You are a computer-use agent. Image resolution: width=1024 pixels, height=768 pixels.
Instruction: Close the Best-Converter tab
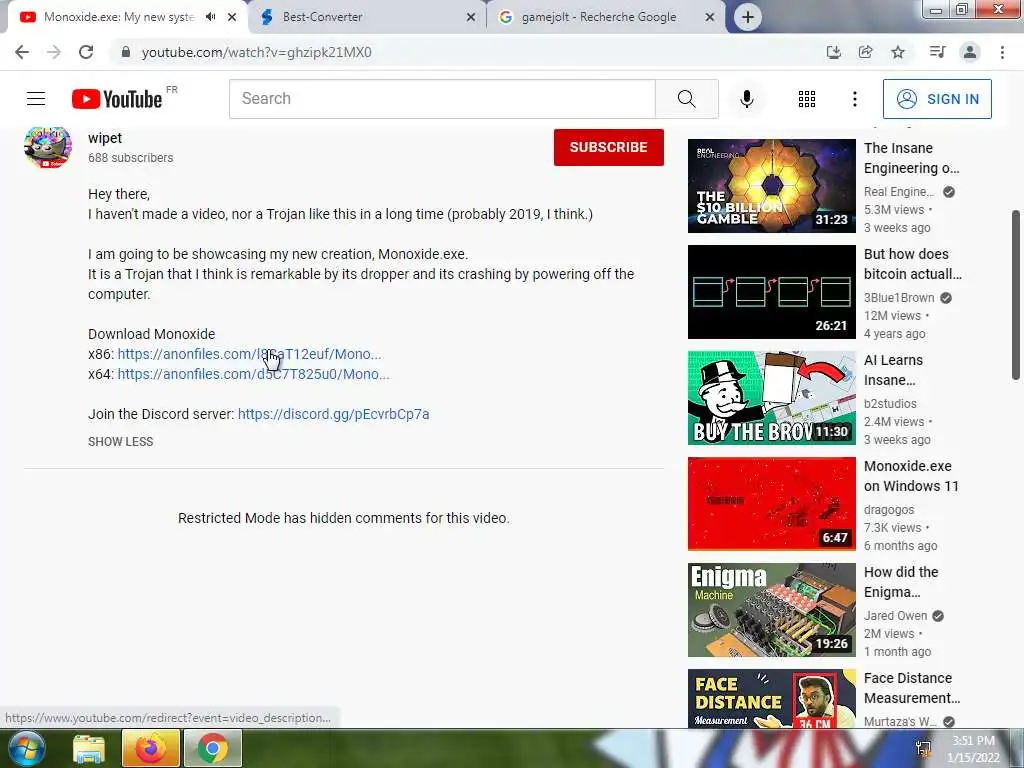471,17
